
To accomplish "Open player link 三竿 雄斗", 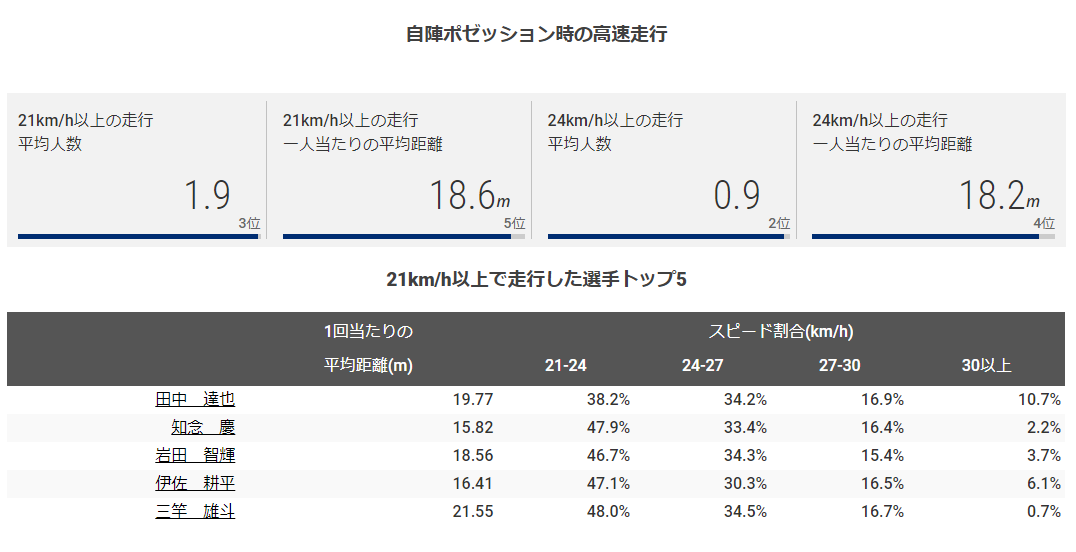I will (195, 511).
